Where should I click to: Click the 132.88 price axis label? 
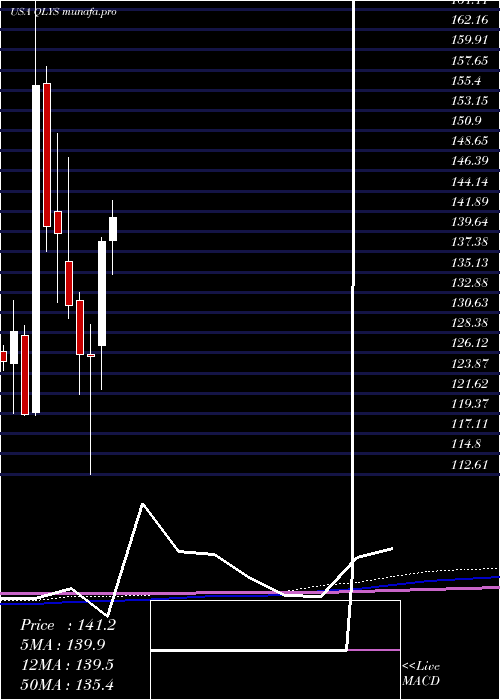pos(470,283)
